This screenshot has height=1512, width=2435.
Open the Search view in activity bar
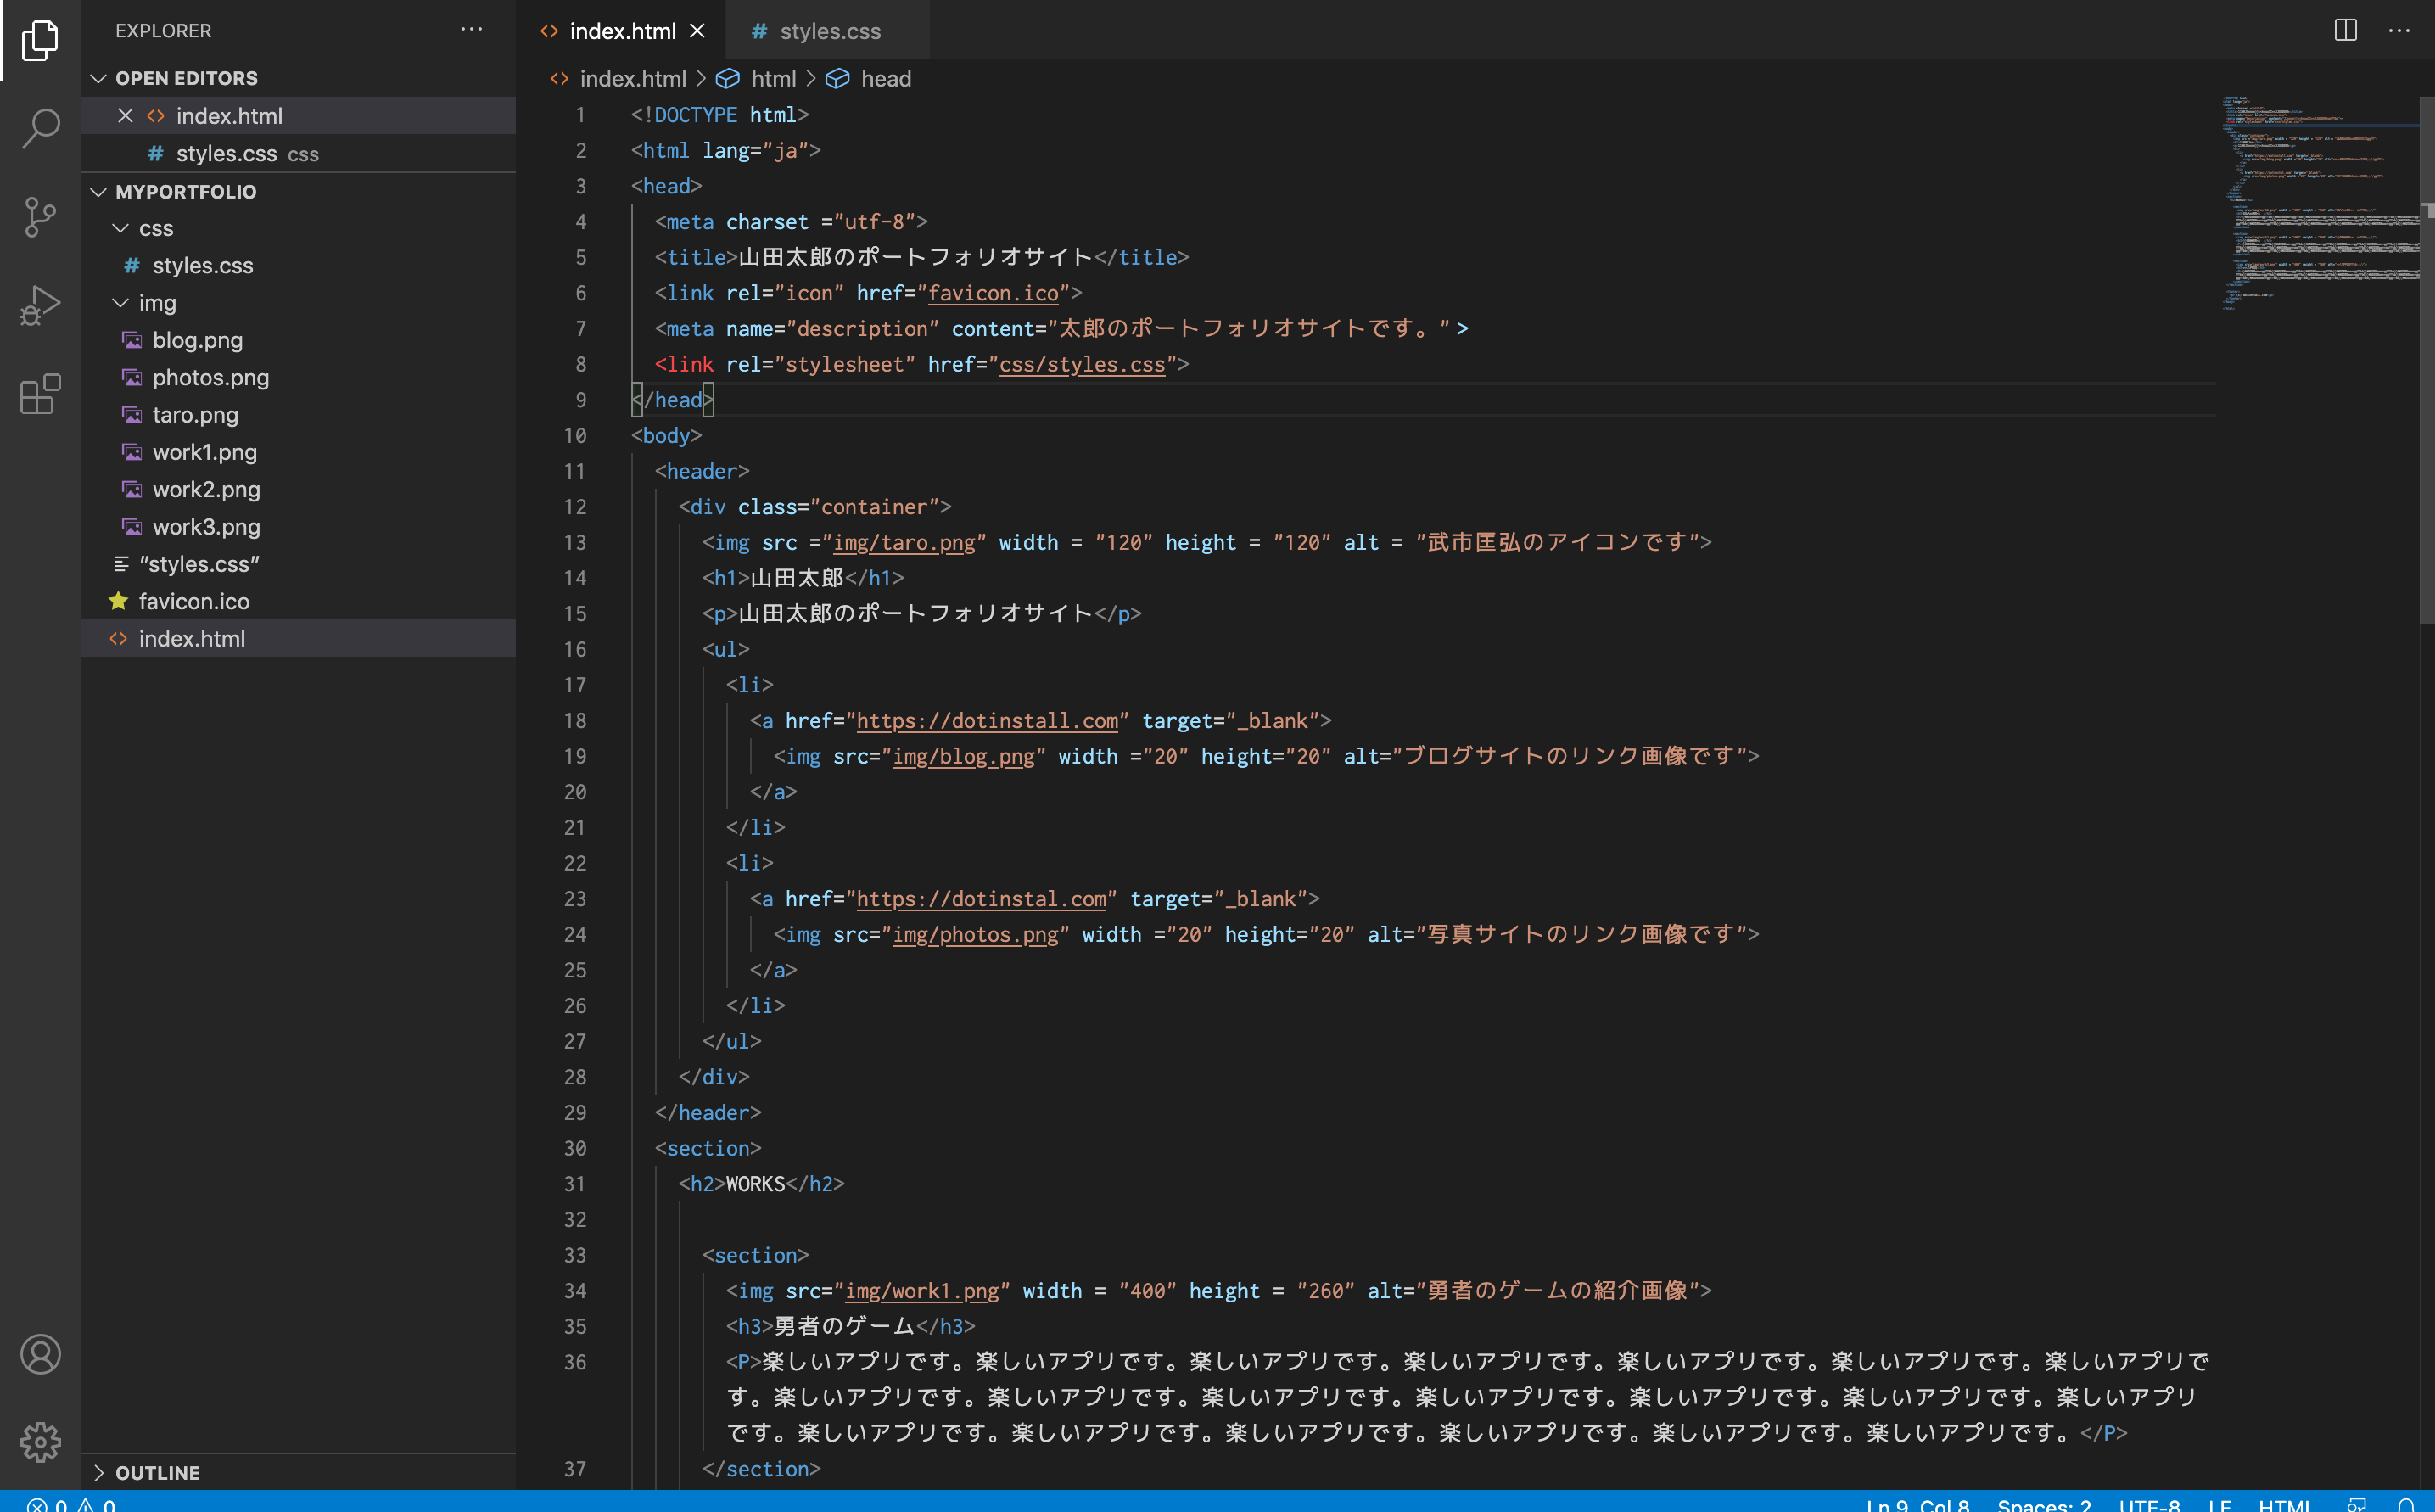coord(40,128)
